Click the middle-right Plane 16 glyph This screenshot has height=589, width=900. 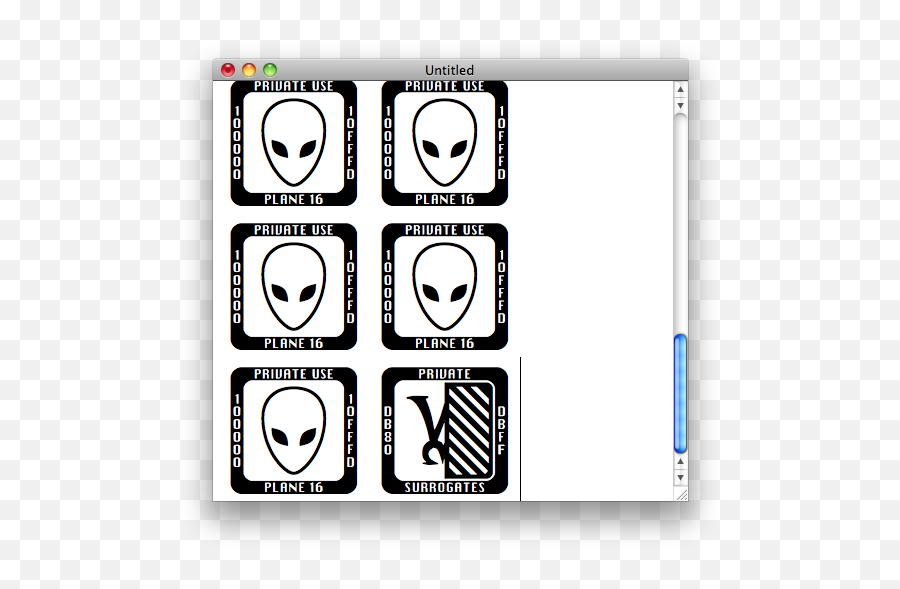[x=444, y=285]
